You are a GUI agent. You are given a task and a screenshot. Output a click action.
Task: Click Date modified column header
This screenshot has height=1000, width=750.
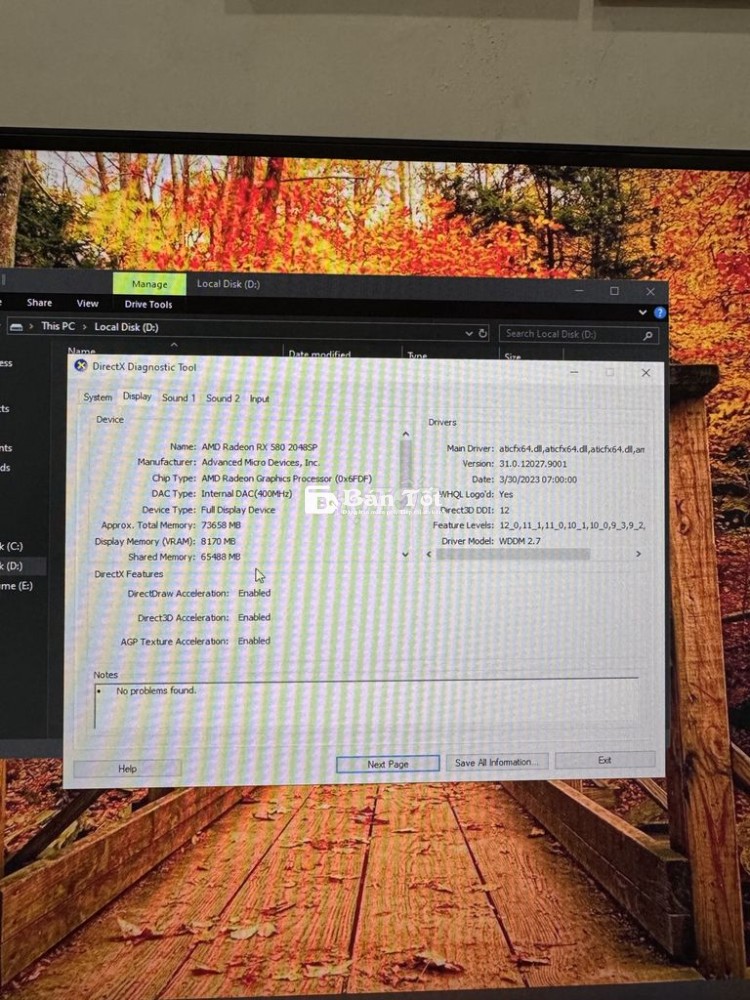tap(320, 354)
